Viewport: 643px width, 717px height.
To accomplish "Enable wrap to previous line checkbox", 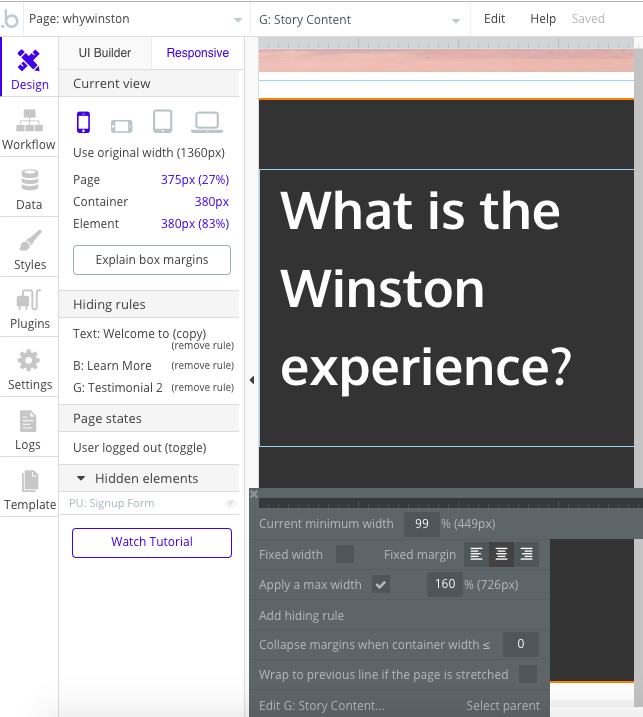I will (x=528, y=674).
